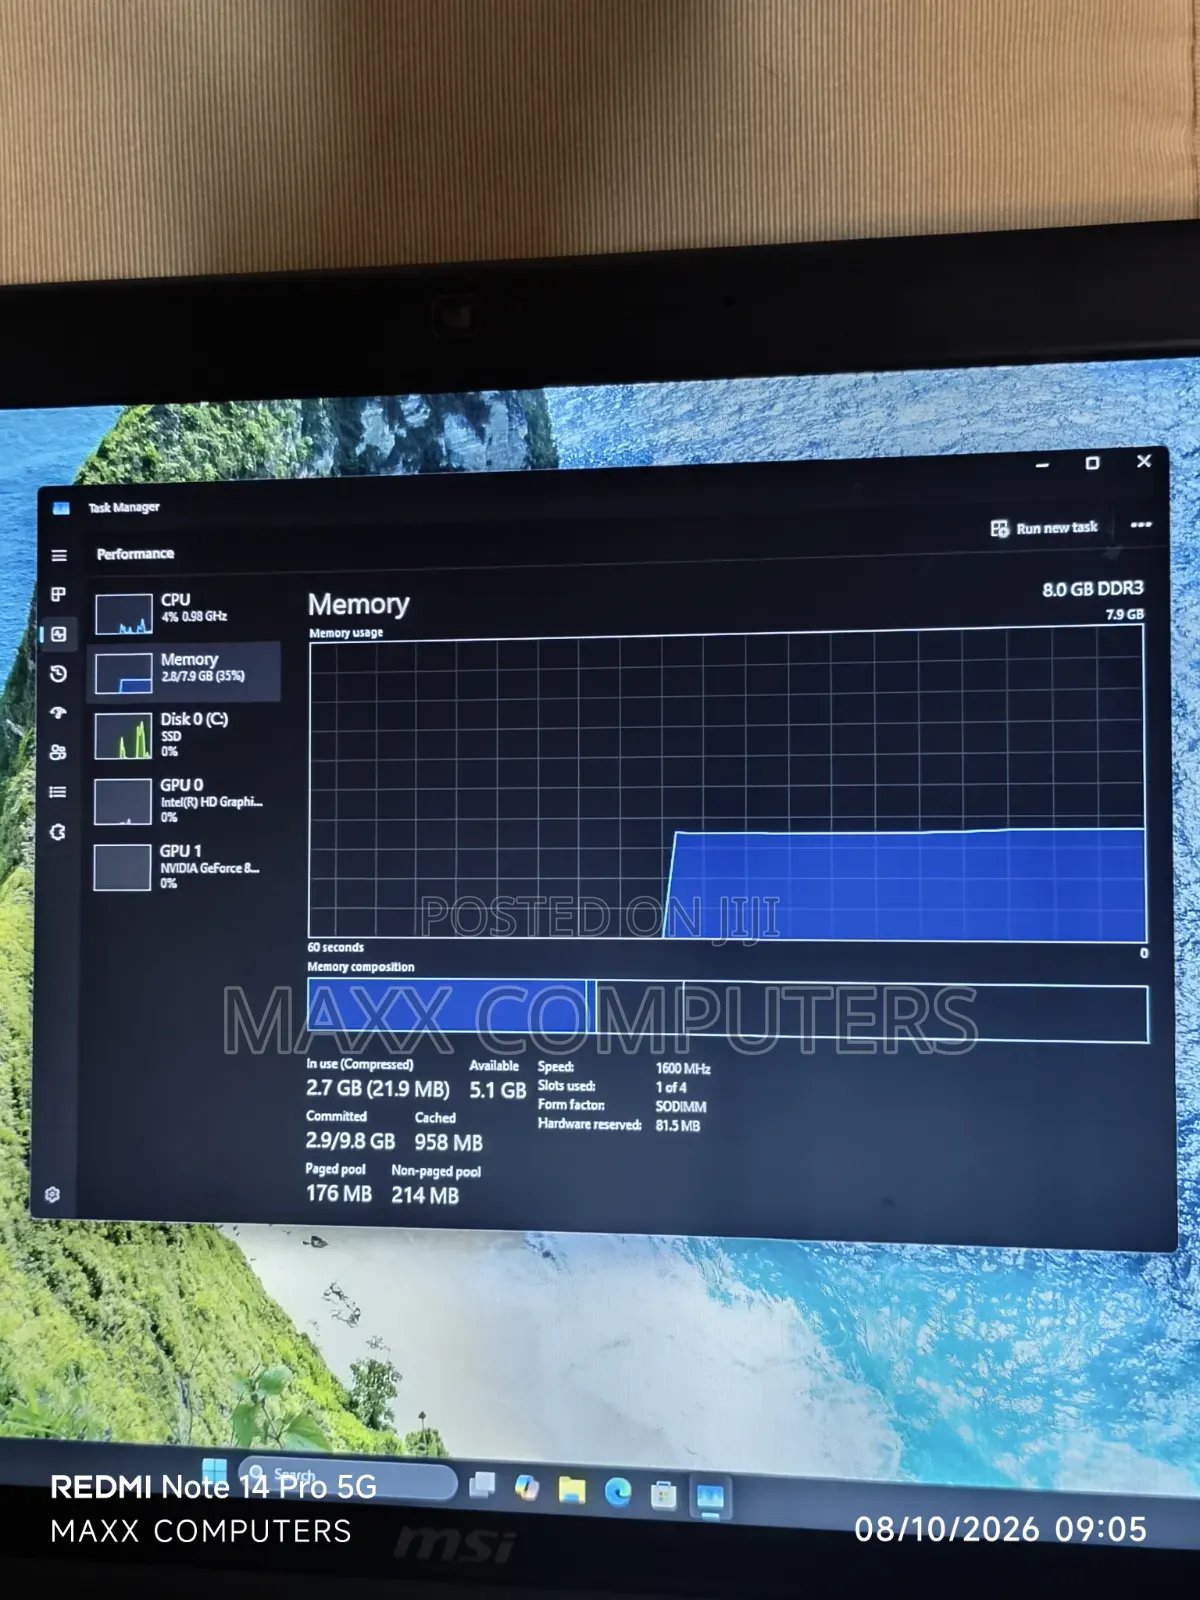Viewport: 1200px width, 1600px height.
Task: Open Task View on the taskbar
Action: pos(482,1485)
